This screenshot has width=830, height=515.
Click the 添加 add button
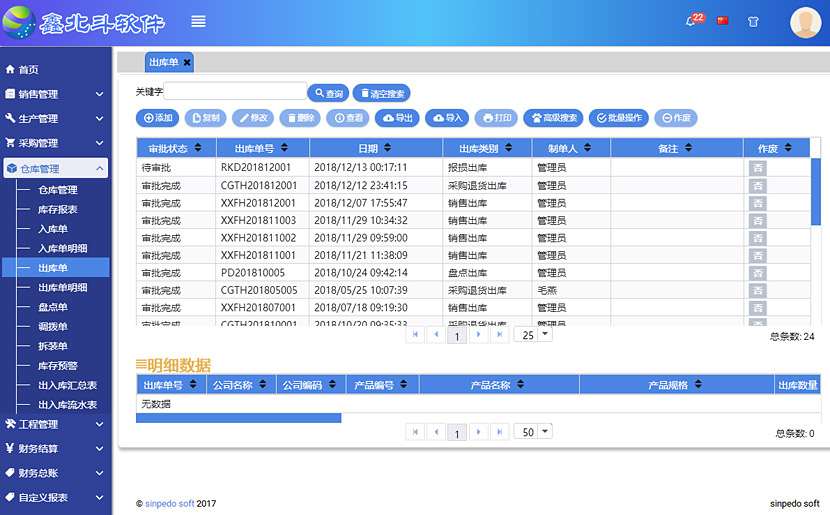point(158,118)
